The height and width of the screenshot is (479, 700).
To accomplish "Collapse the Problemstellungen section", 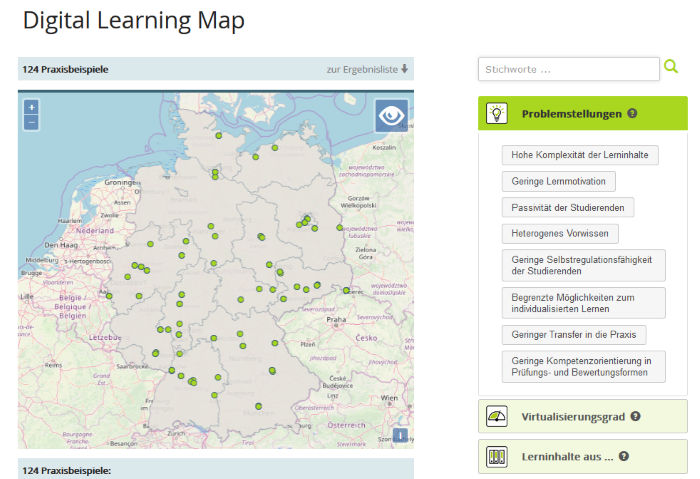I will coord(583,113).
